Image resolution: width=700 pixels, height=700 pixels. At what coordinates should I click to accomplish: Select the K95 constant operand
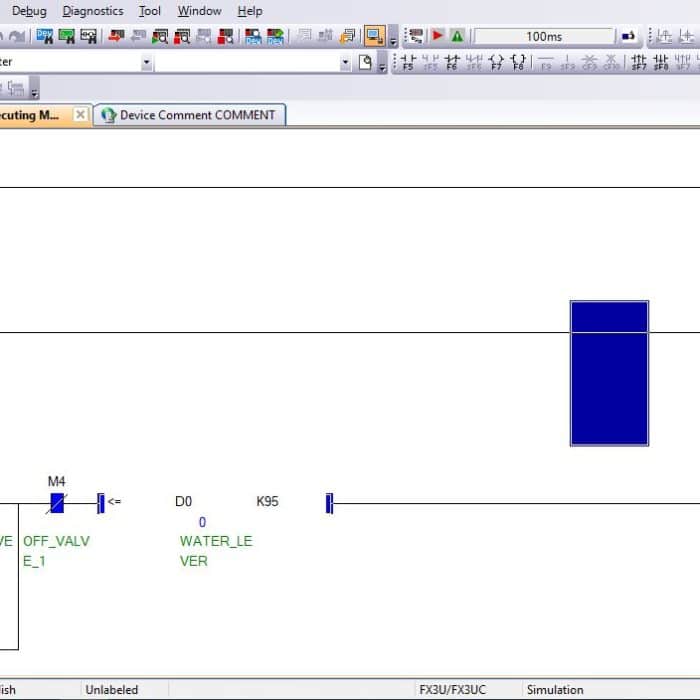[267, 501]
